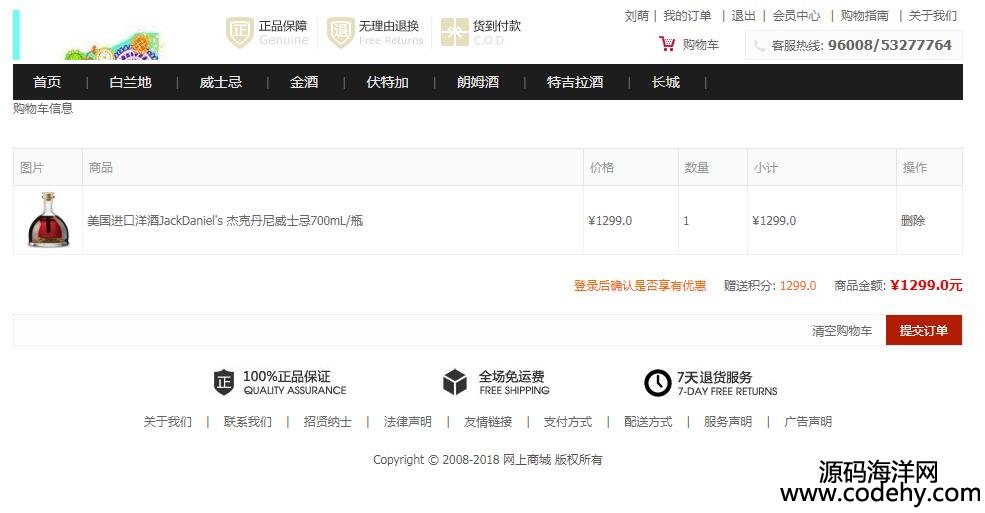Click the 货到付款 C.O.D gift icon
Image resolution: width=985 pixels, height=513 pixels.
(454, 32)
